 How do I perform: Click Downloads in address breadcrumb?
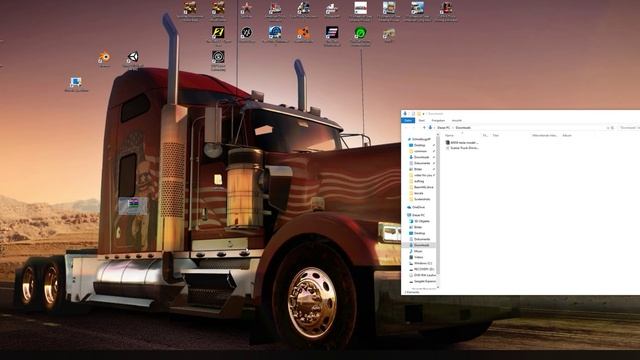463,128
